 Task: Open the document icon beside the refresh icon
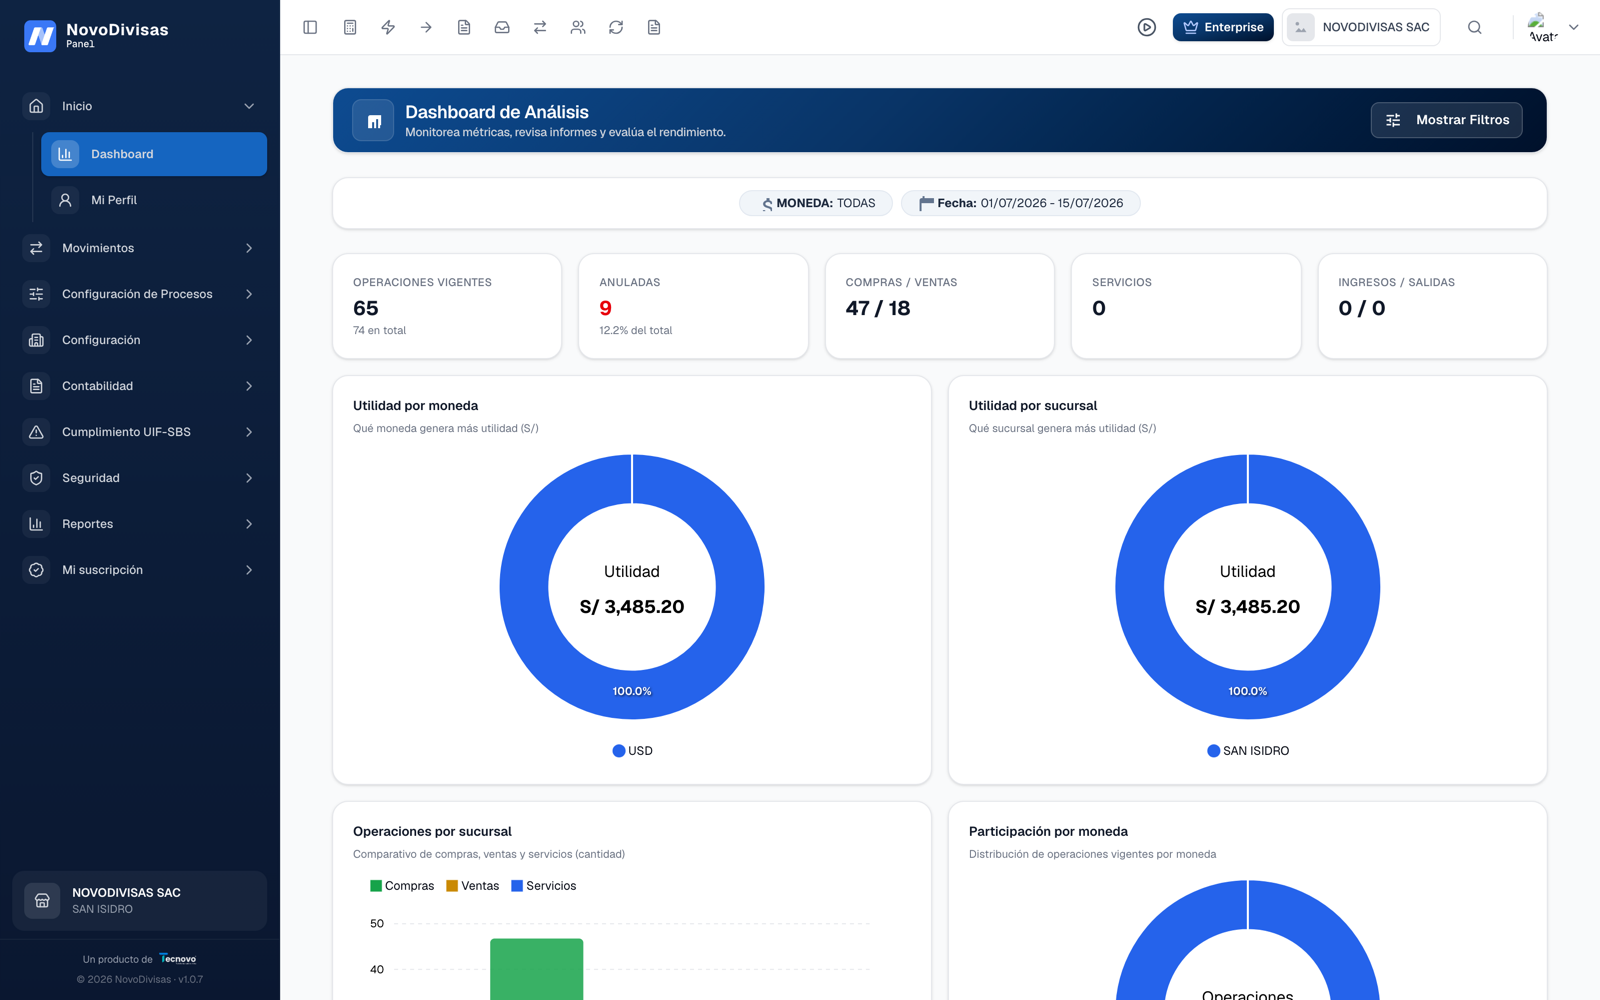[654, 27]
